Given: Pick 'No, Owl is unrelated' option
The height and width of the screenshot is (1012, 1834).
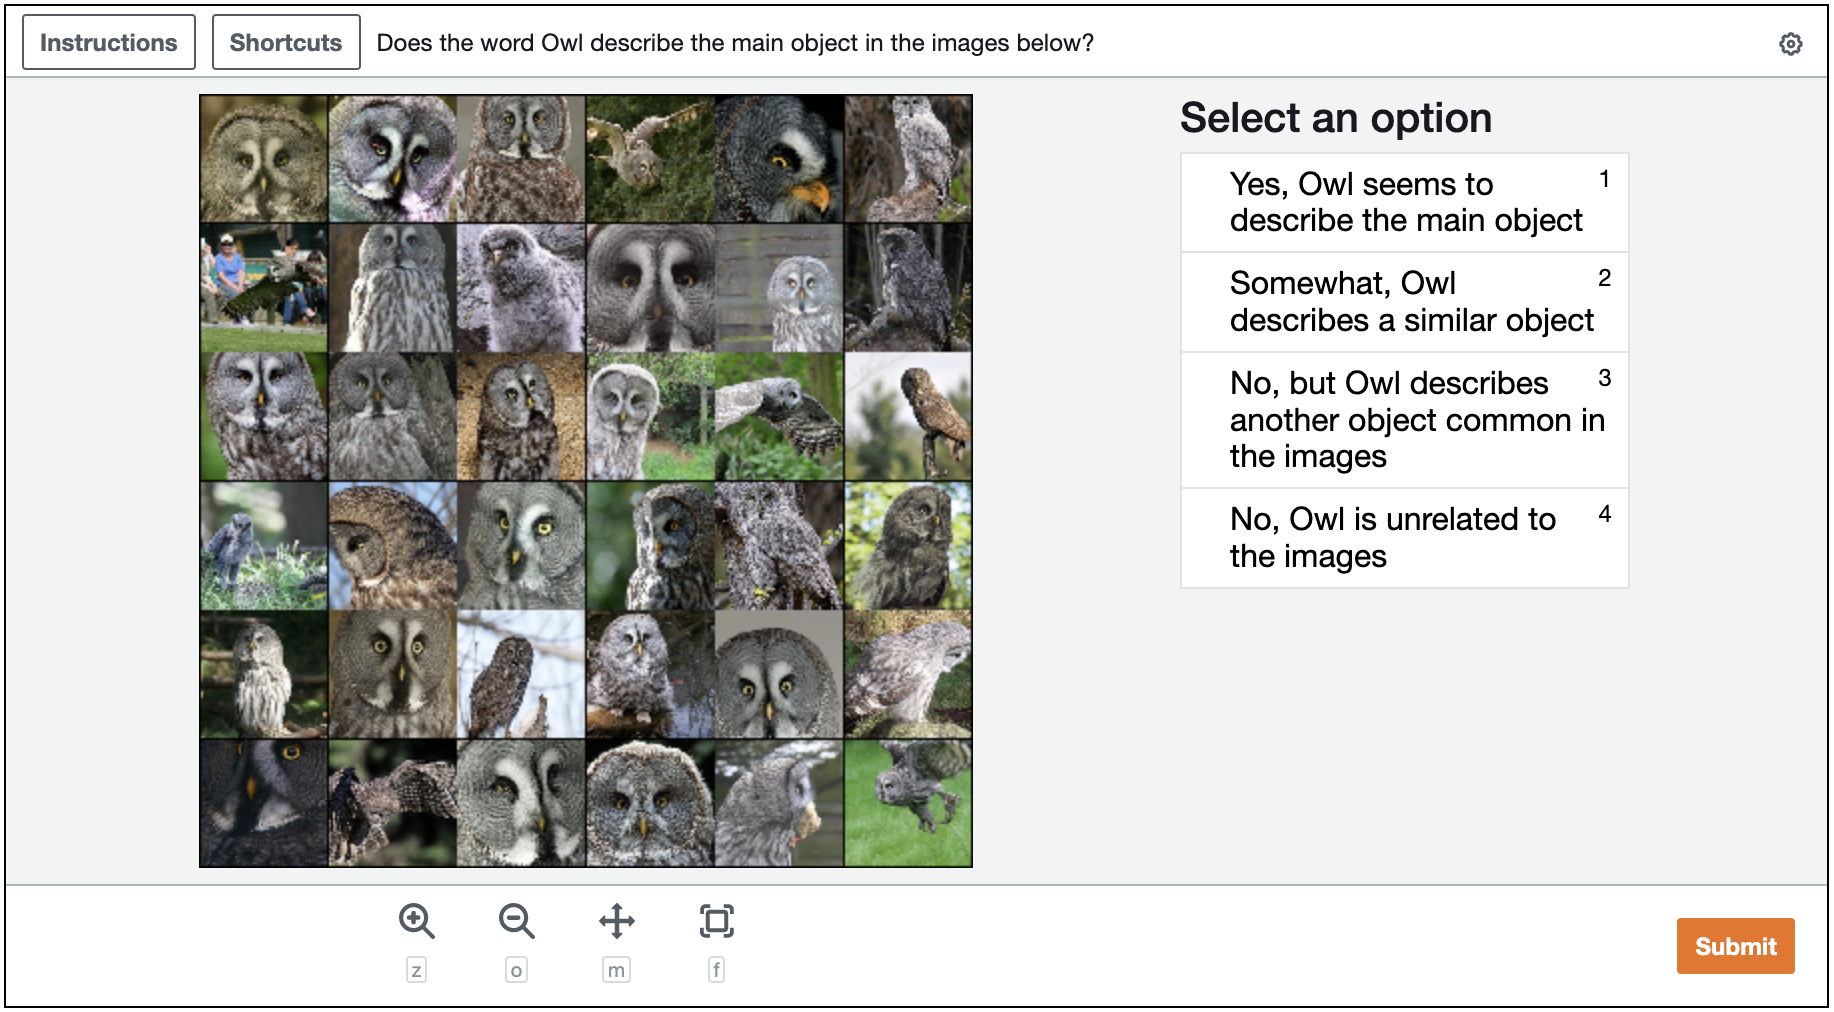Looking at the screenshot, I should [1404, 538].
